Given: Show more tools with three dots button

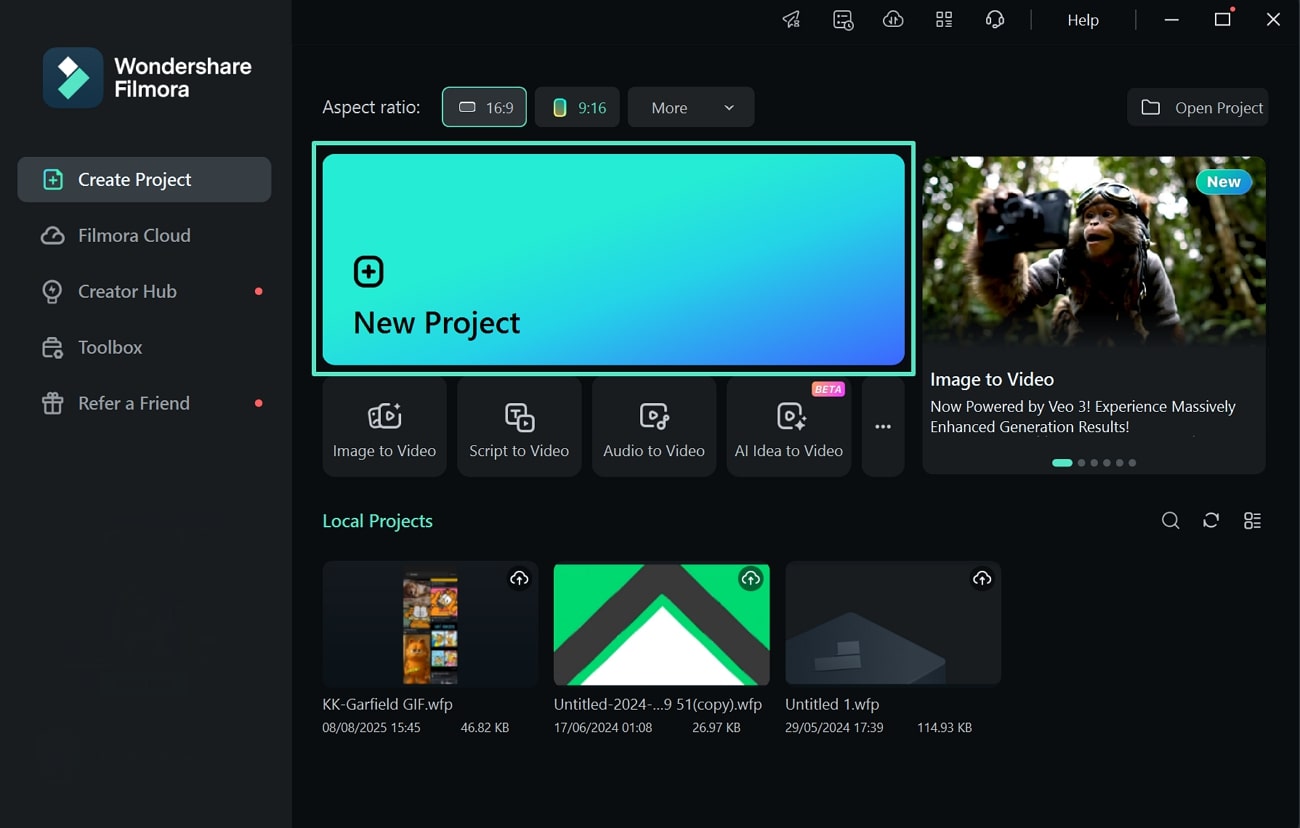Looking at the screenshot, I should (883, 427).
